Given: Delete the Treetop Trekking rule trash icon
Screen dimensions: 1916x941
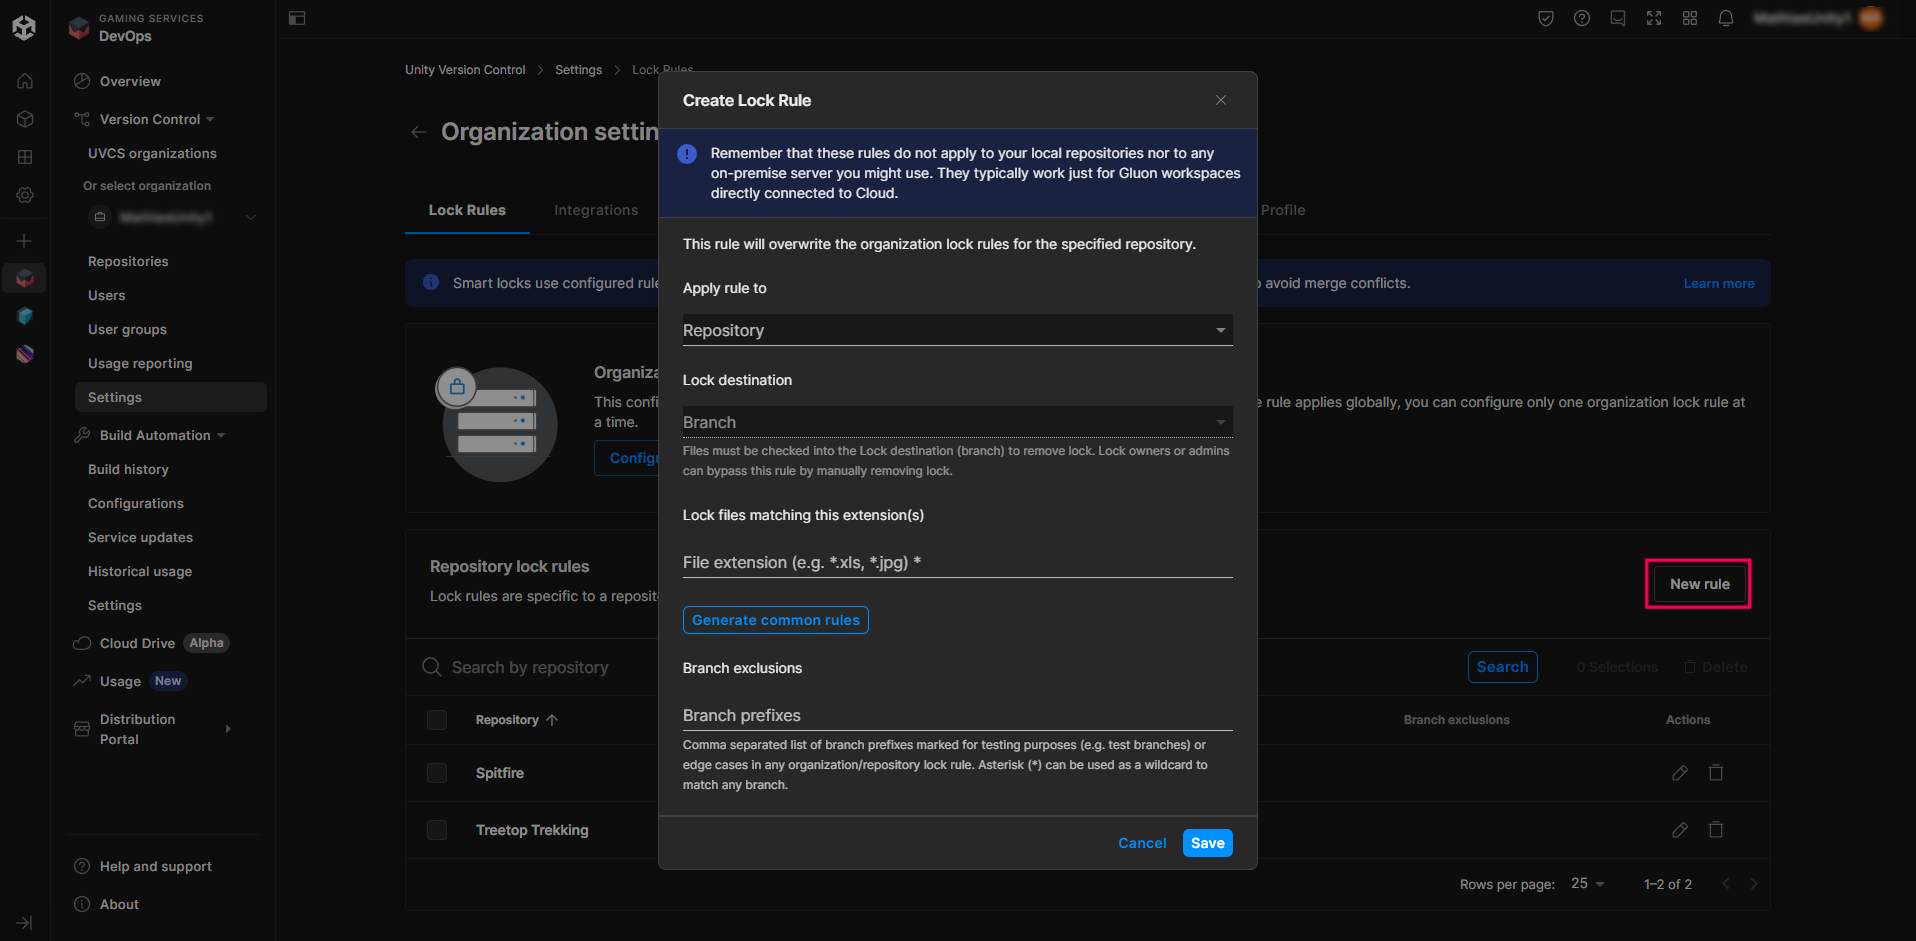Looking at the screenshot, I should tap(1715, 830).
